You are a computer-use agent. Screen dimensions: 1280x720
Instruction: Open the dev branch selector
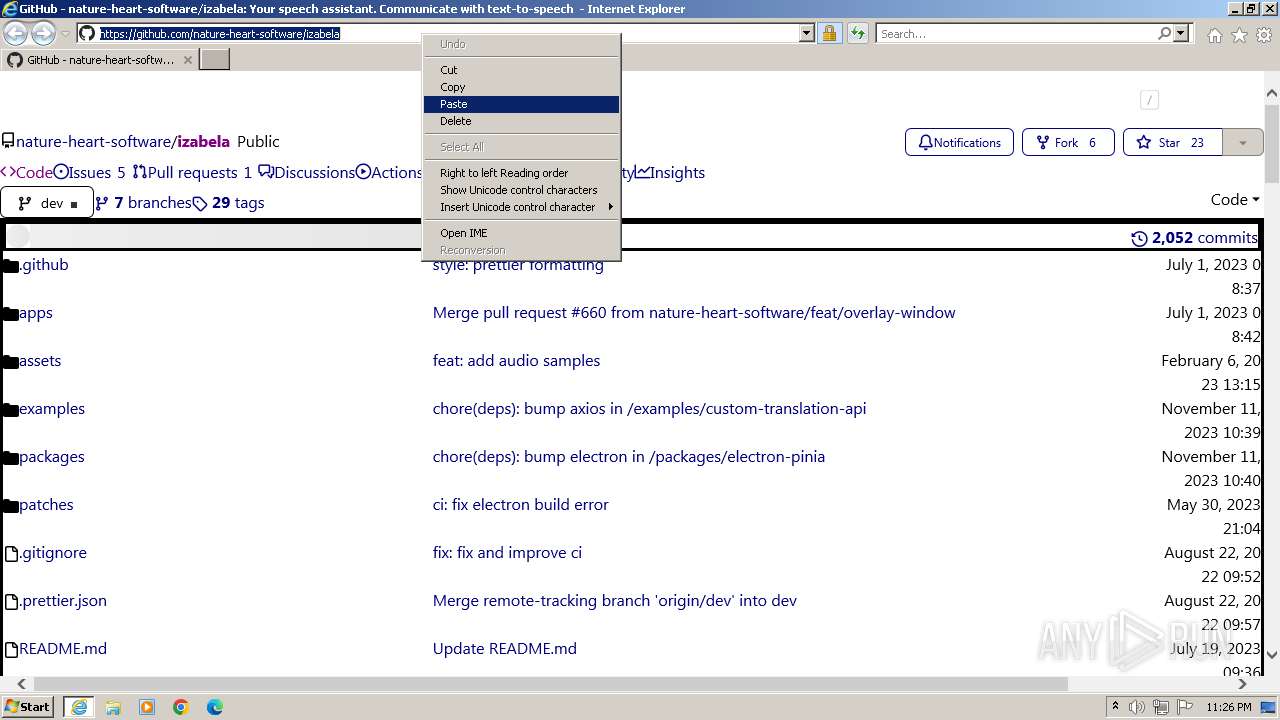(x=47, y=203)
